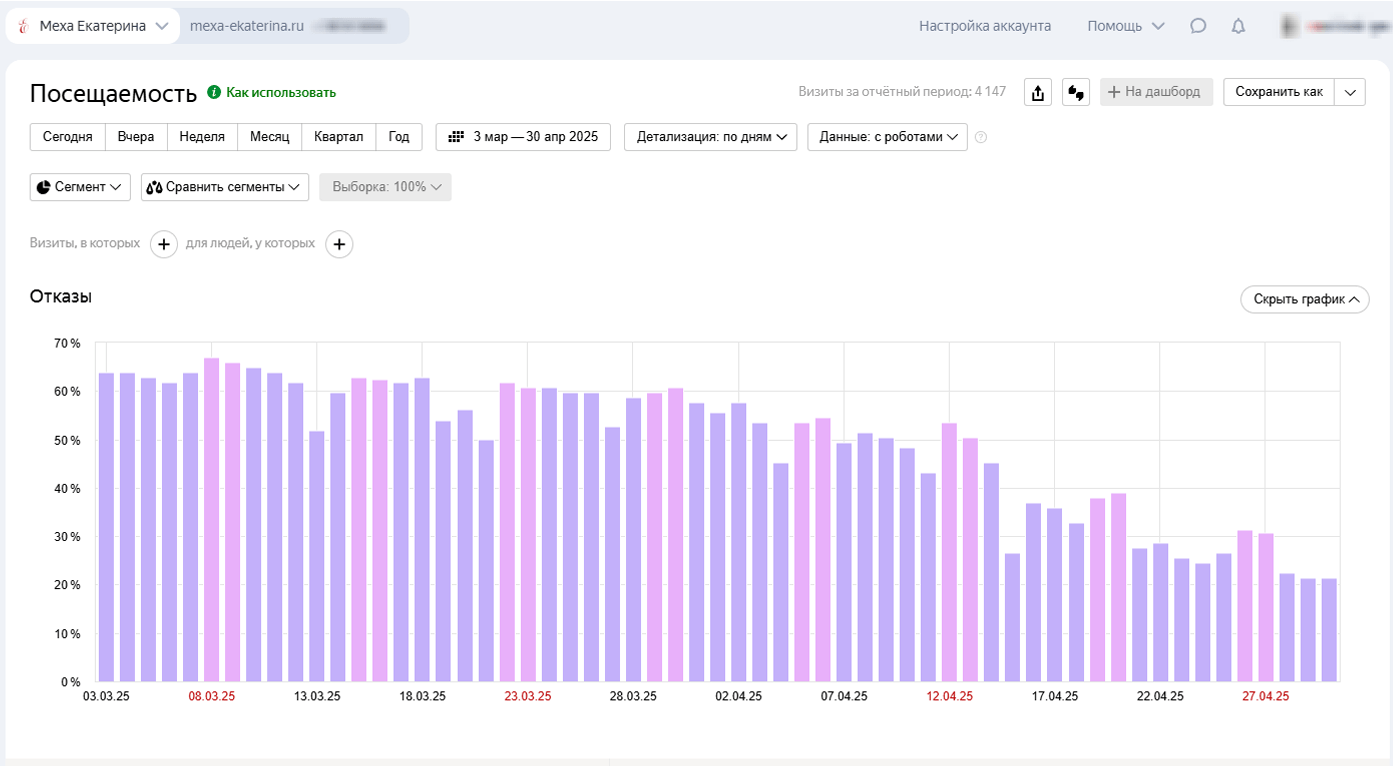Open Данные: с роботами dropdown
Image resolution: width=1393 pixels, height=766 pixels.
tap(887, 137)
